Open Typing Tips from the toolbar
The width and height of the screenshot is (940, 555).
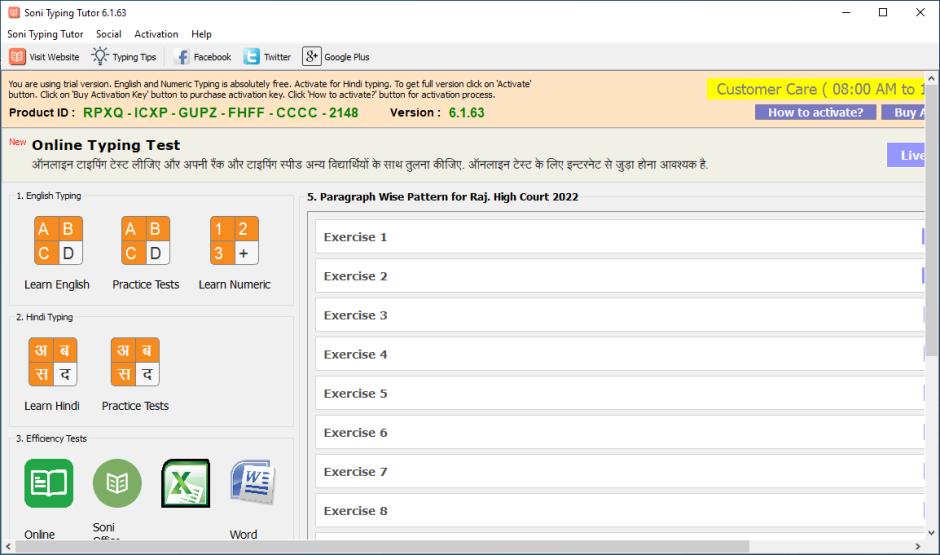click(124, 57)
